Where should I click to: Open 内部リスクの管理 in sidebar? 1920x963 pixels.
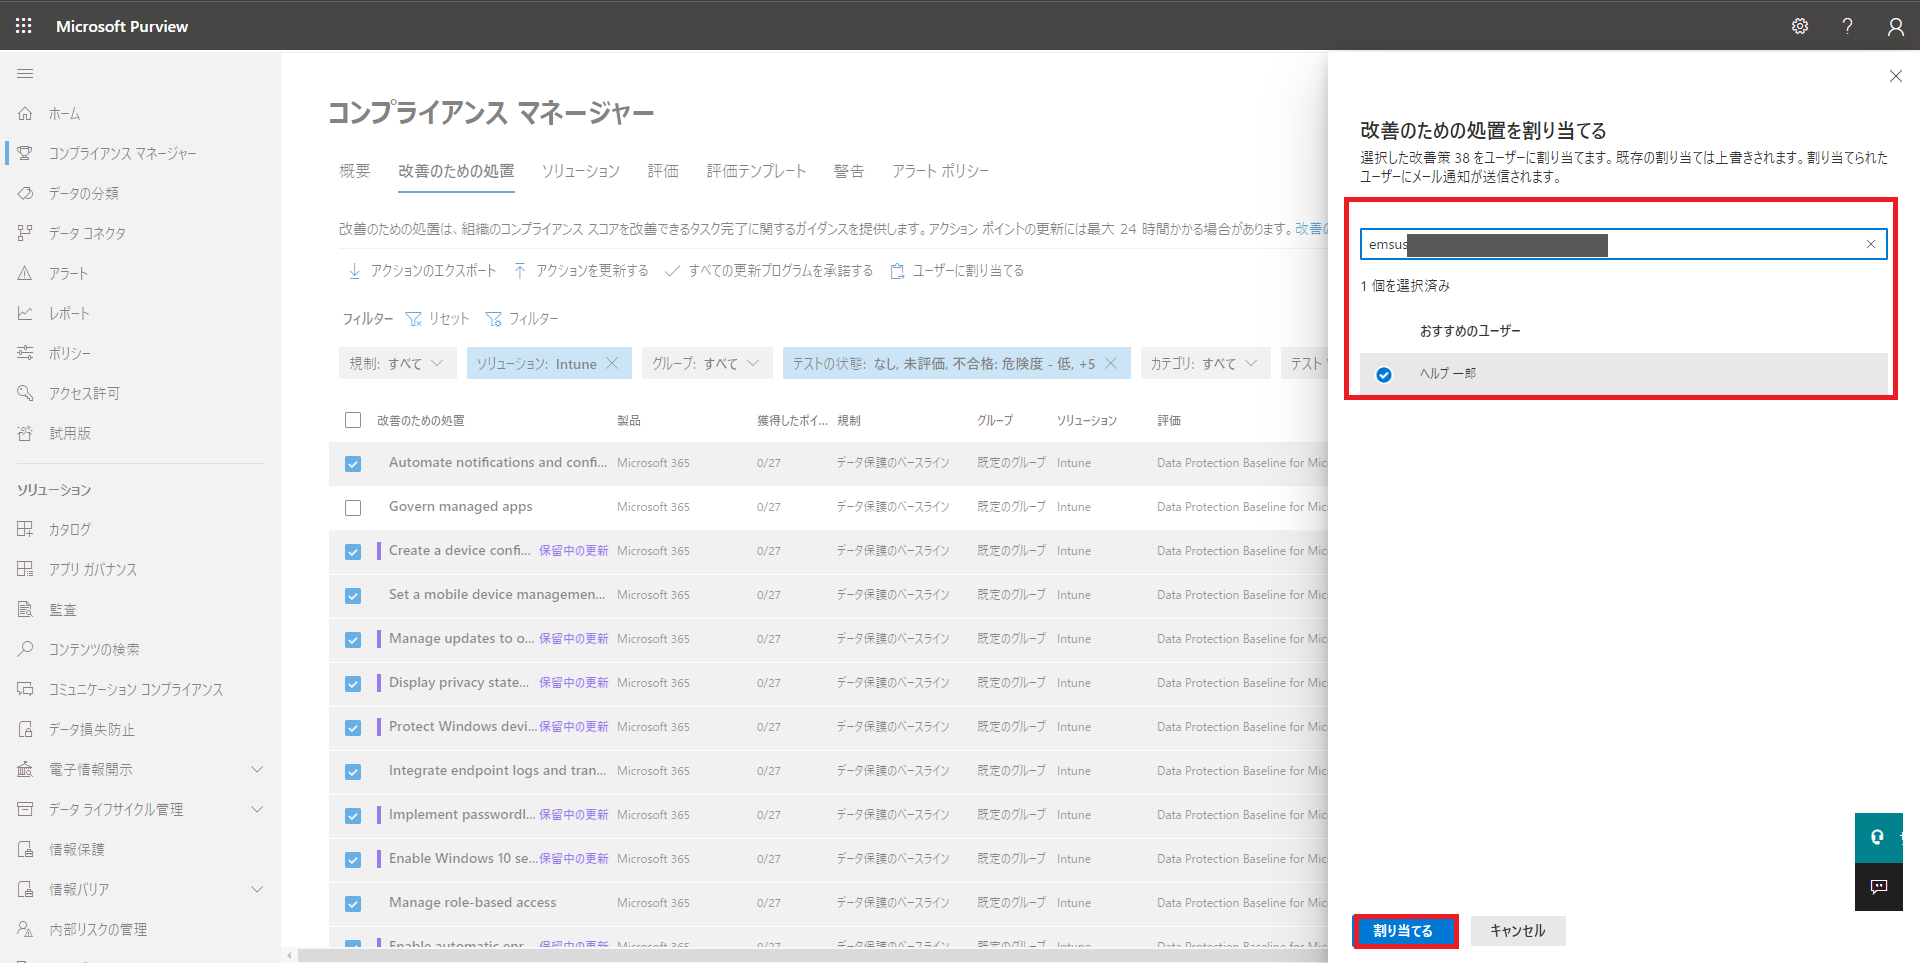(98, 929)
